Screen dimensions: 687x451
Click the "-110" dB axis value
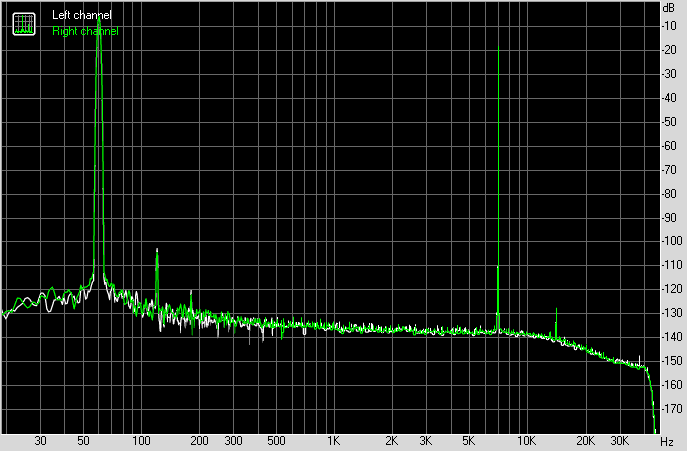click(672, 265)
